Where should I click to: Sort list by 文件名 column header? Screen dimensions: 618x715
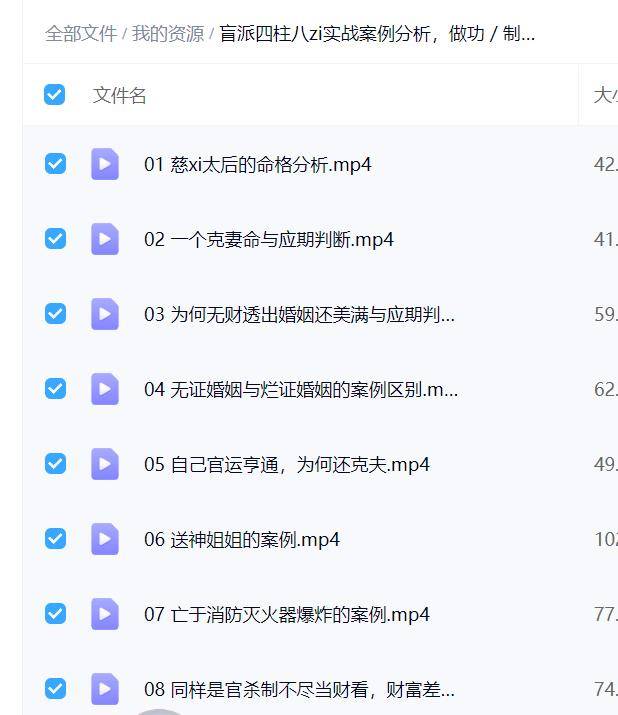[x=119, y=95]
